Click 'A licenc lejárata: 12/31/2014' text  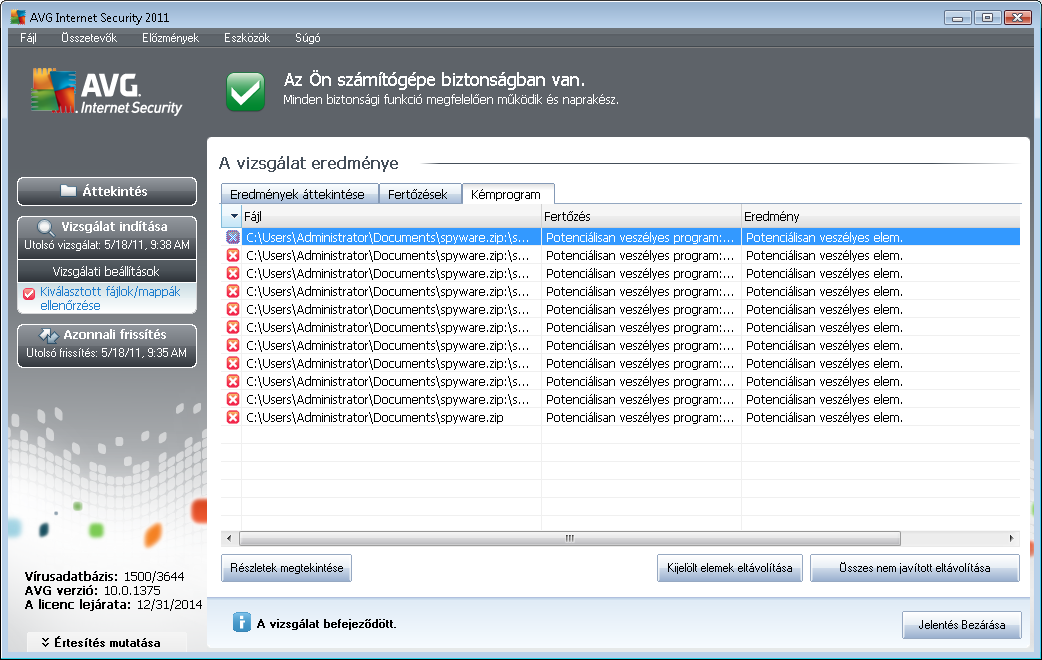(113, 604)
